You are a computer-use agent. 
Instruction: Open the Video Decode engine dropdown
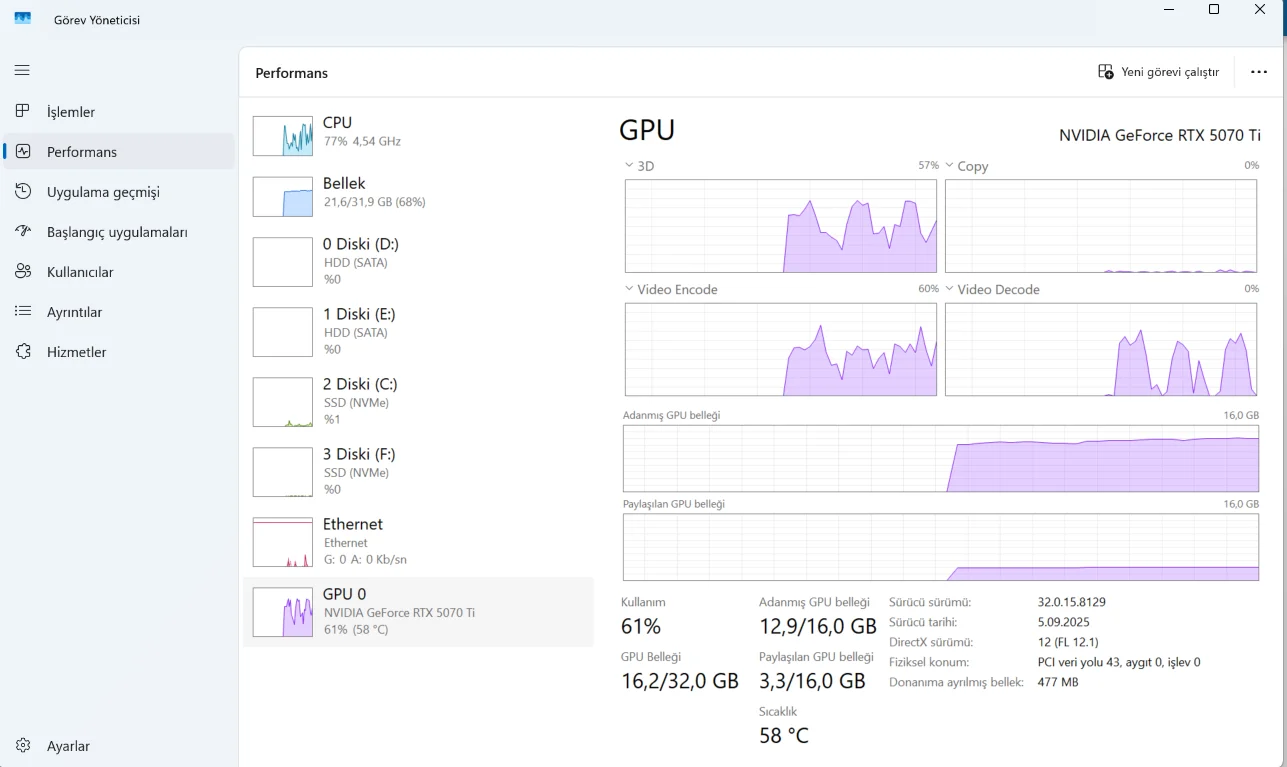click(x=950, y=289)
